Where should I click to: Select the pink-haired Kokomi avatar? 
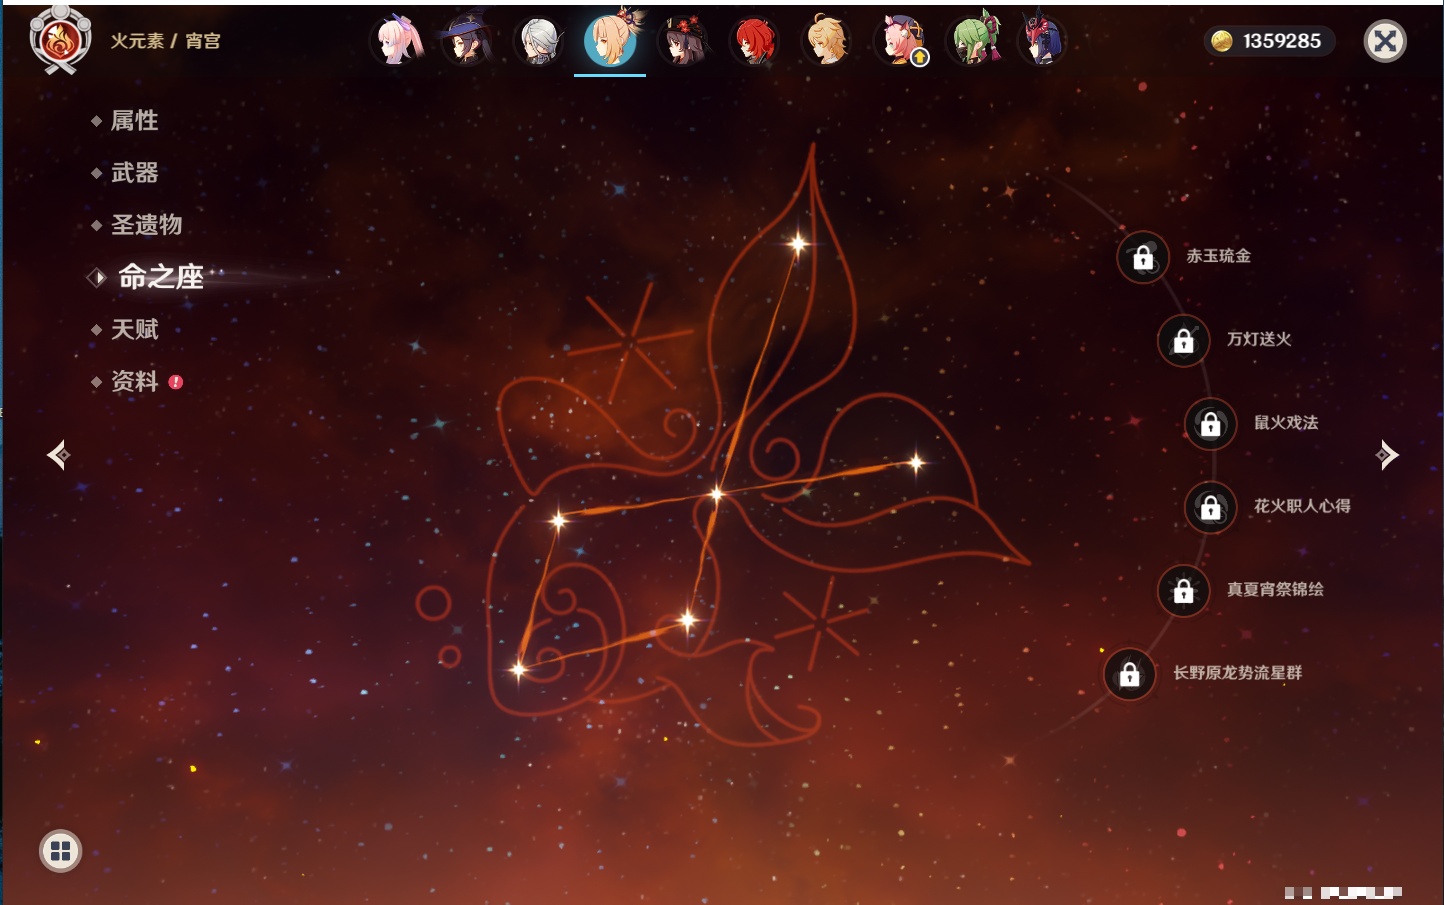click(x=398, y=42)
